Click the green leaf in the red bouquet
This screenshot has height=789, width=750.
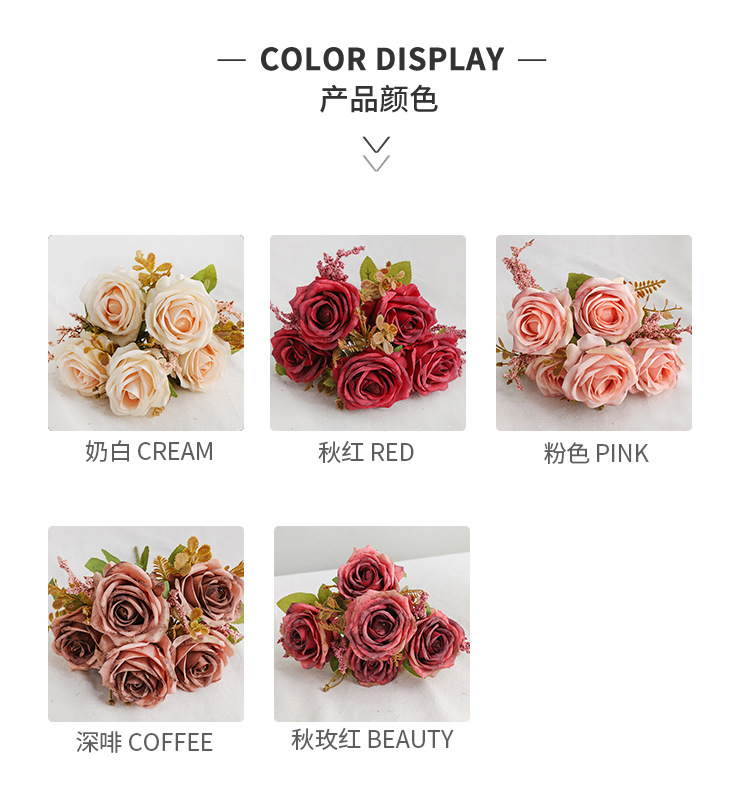click(368, 269)
